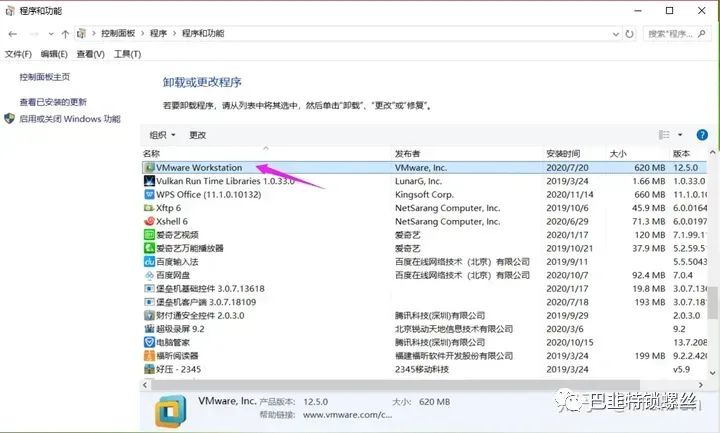The width and height of the screenshot is (720, 433).
Task: Open the 查看(V) menu
Action: (90, 54)
